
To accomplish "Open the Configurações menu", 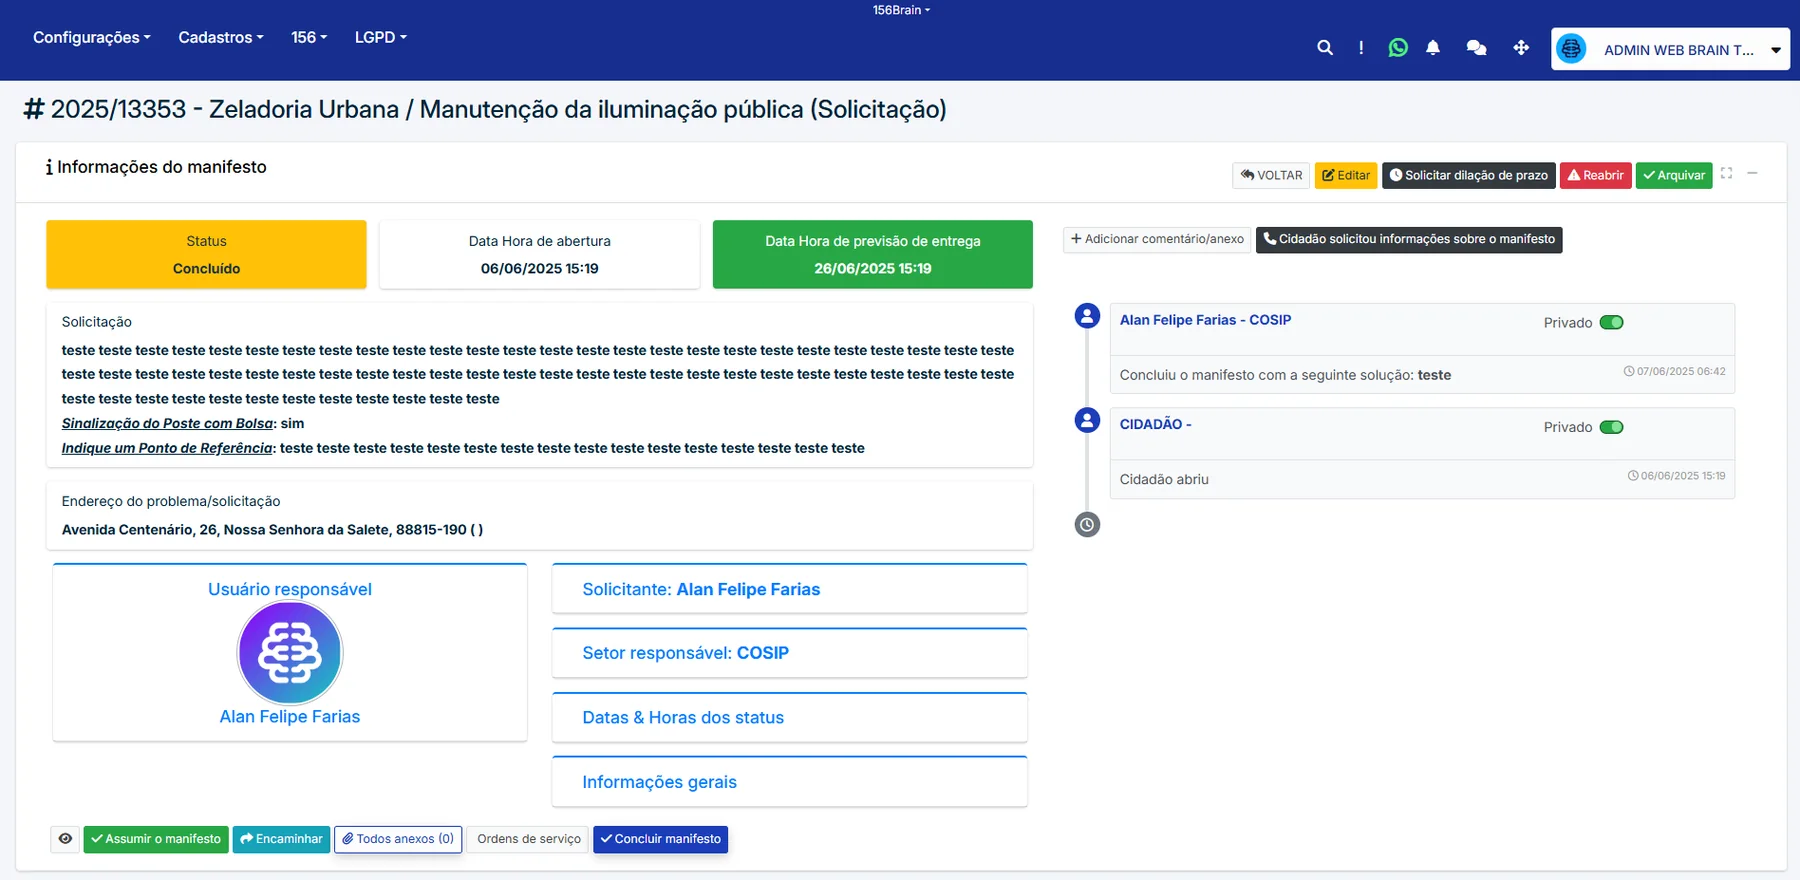I will pyautogui.click(x=92, y=37).
